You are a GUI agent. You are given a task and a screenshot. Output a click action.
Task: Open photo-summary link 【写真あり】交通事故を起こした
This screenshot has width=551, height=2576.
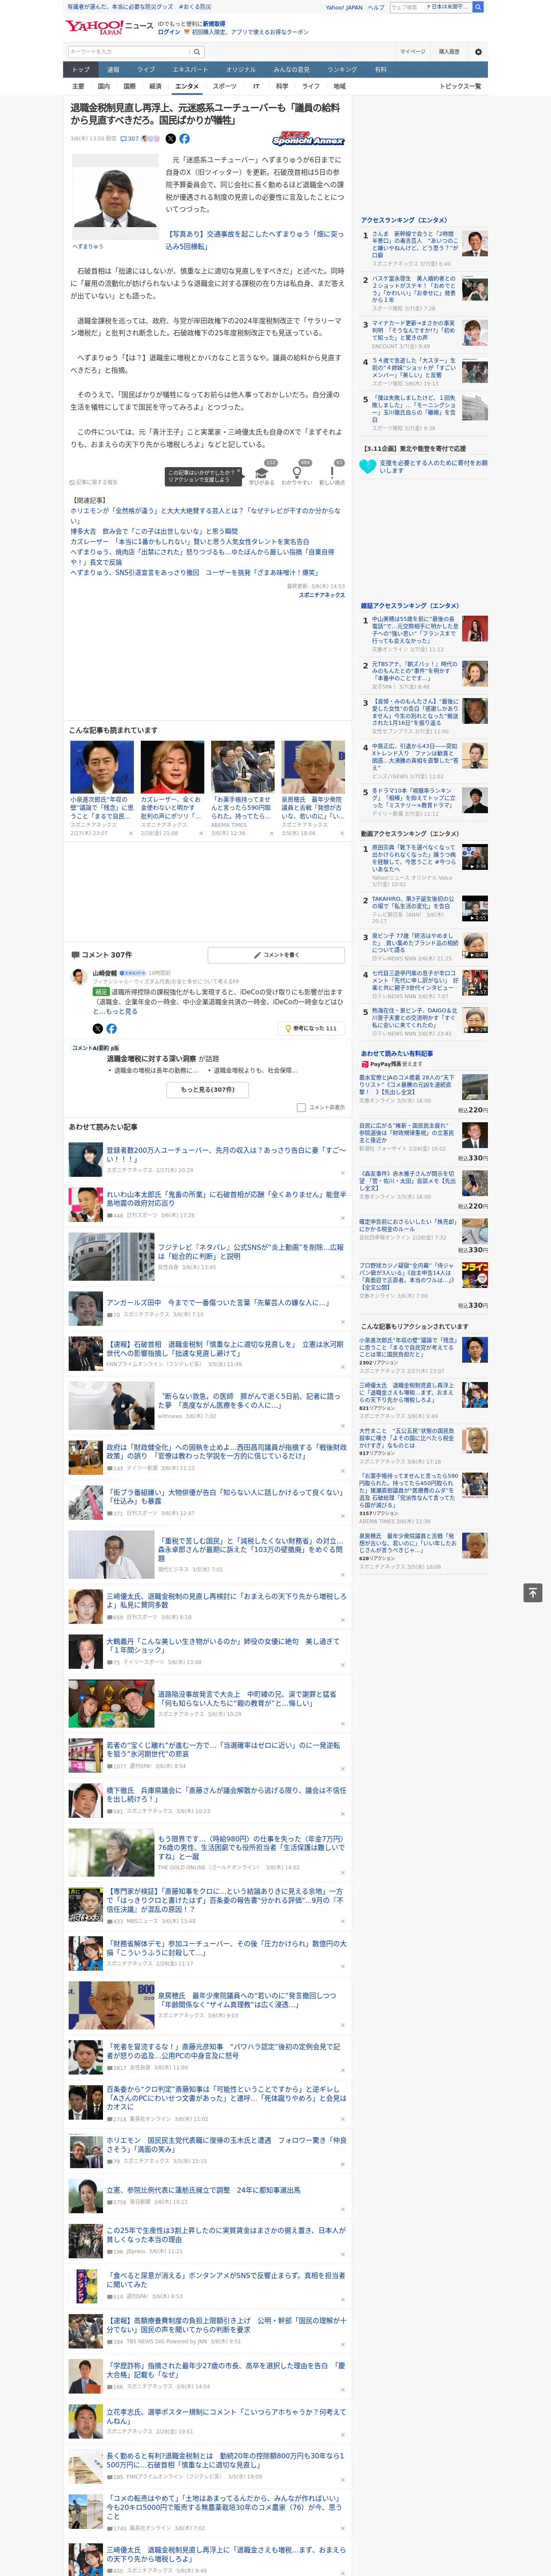254,240
